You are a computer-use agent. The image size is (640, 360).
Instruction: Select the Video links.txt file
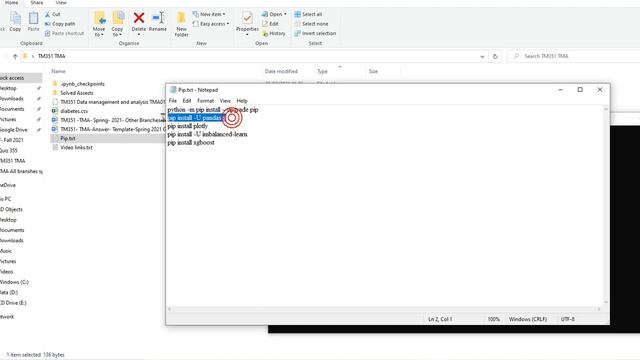[x=76, y=148]
